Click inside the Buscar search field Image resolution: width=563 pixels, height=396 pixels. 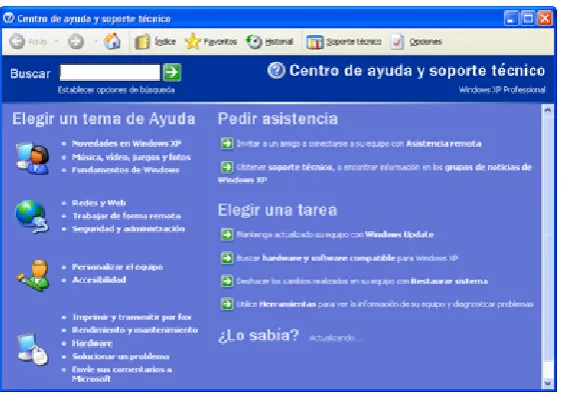point(110,73)
